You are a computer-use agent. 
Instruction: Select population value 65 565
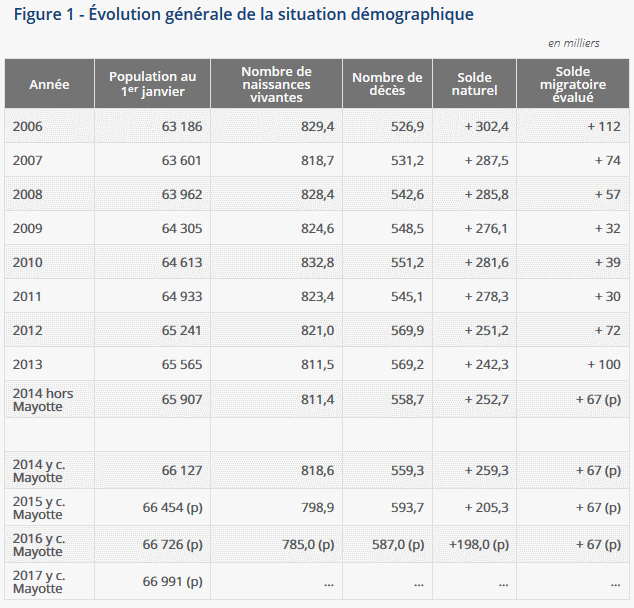coord(182,364)
